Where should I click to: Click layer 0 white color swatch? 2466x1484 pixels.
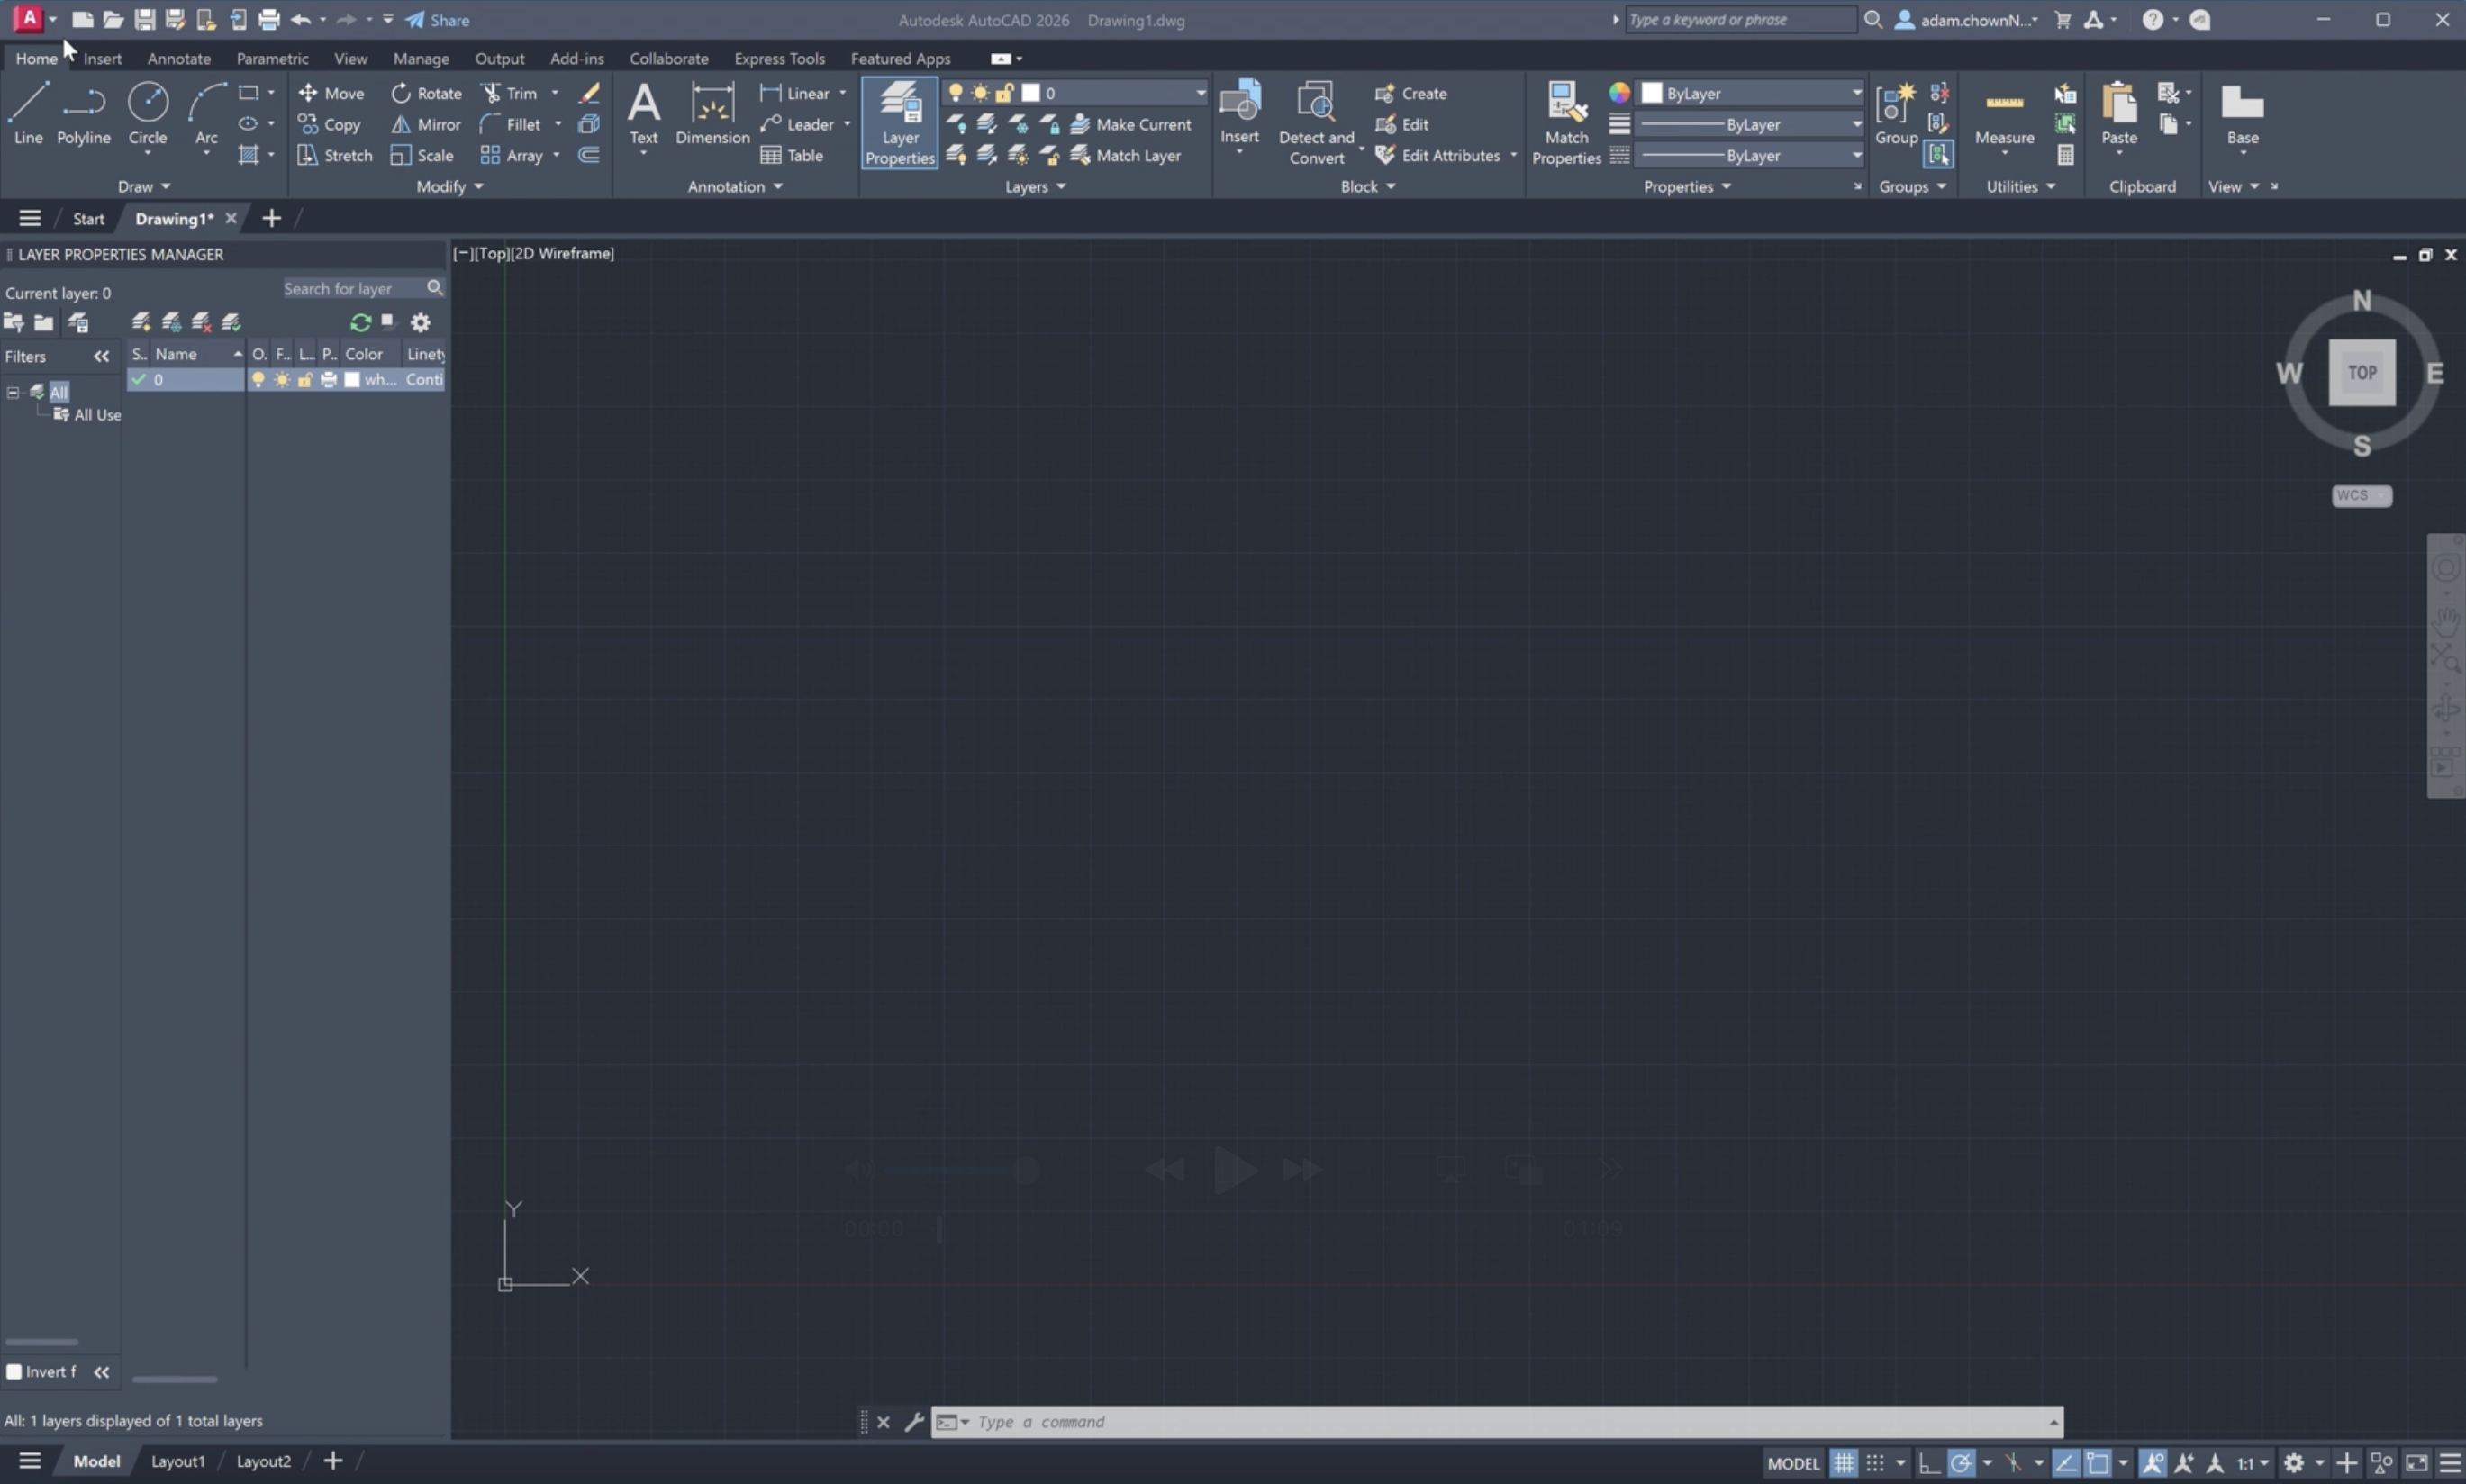click(352, 379)
